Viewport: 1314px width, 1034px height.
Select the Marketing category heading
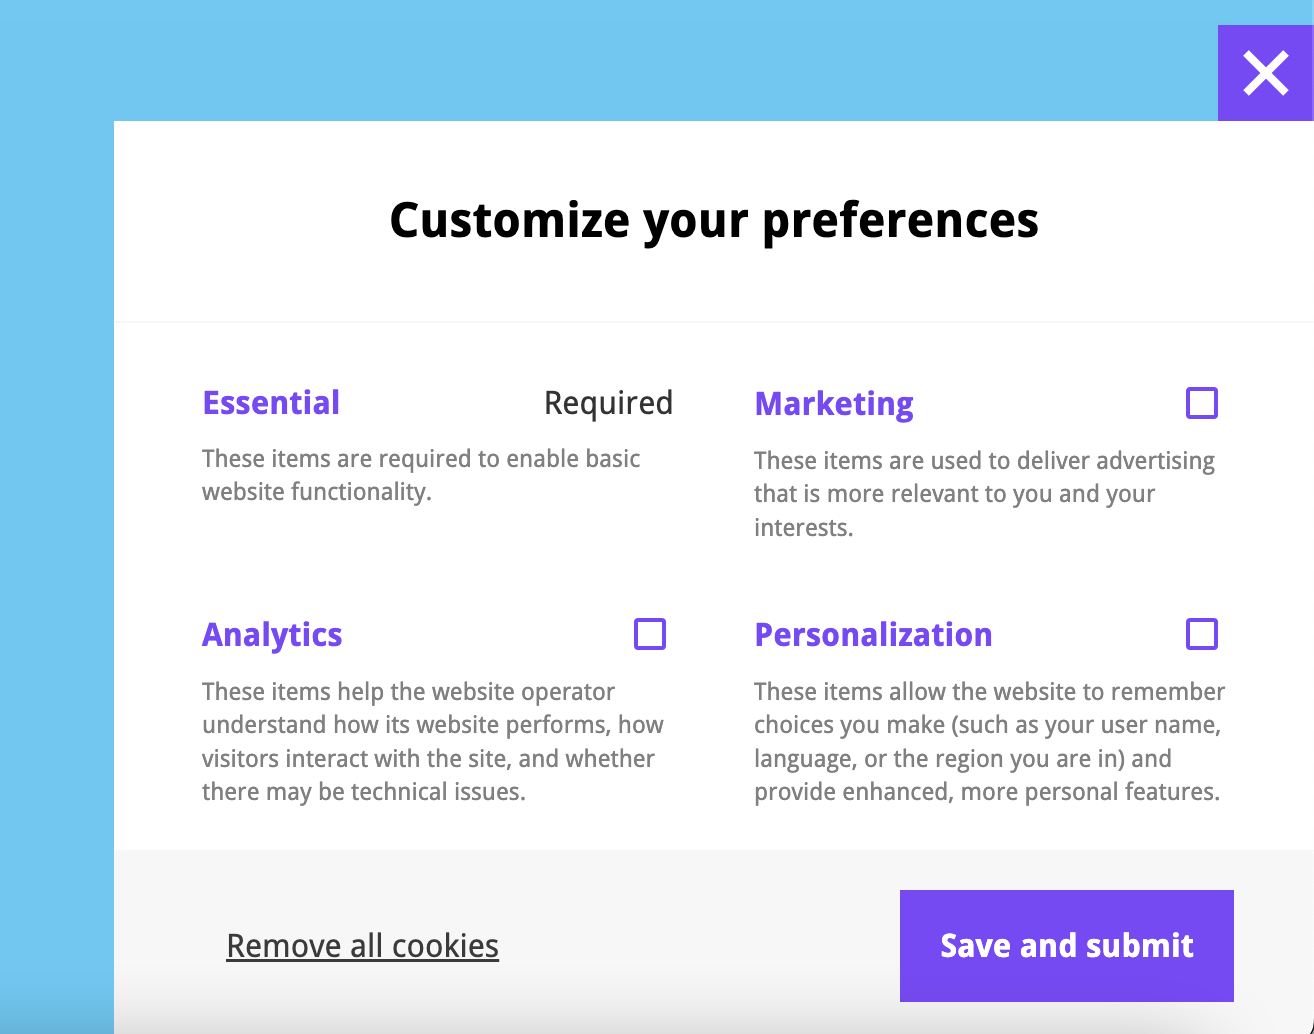[834, 403]
